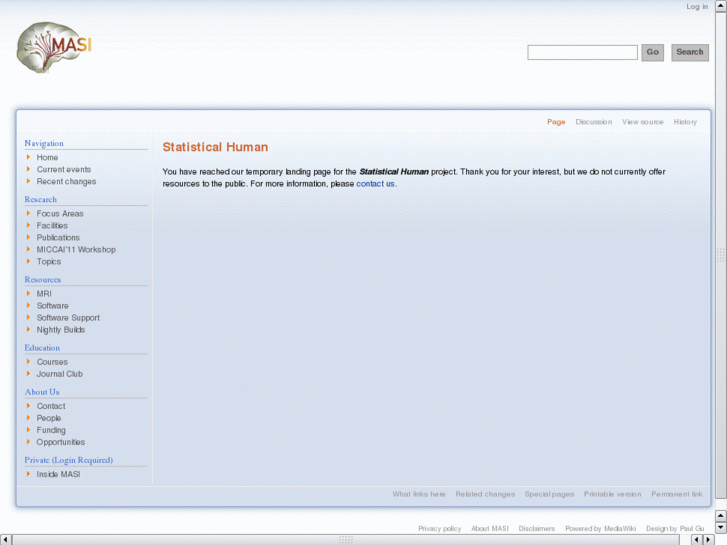Click the MASI brain logo
Screen dimensions: 727x545
(54, 47)
